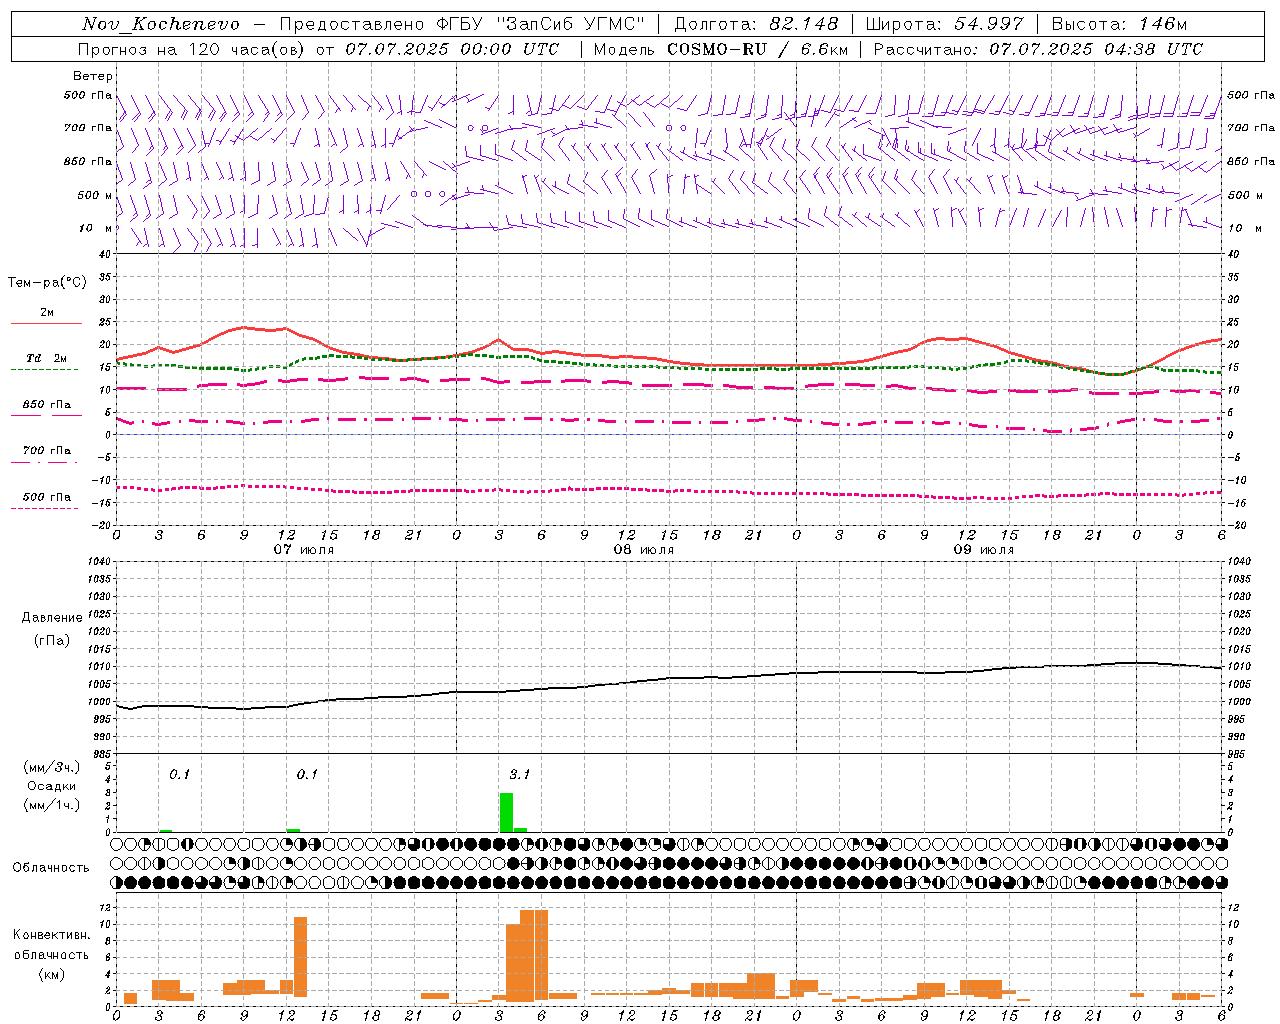Click the 0.1 precipitation value near hour 12
The image size is (1280, 1024).
(307, 774)
